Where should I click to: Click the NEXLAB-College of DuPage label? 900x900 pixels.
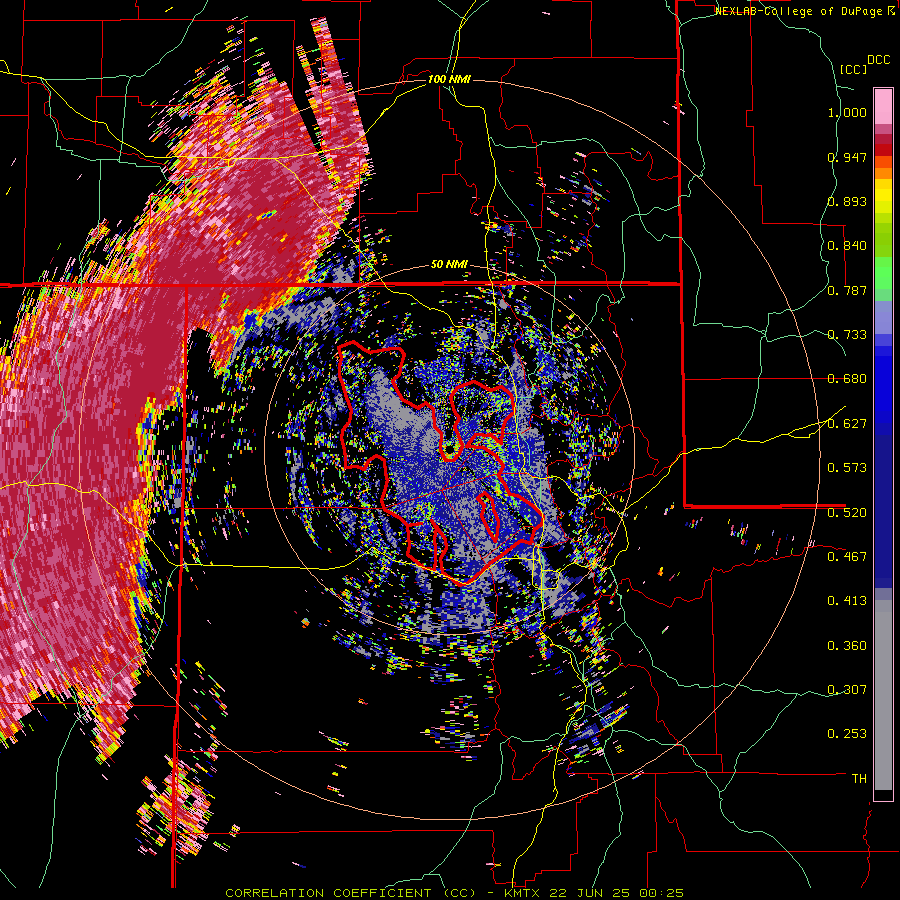tap(799, 11)
